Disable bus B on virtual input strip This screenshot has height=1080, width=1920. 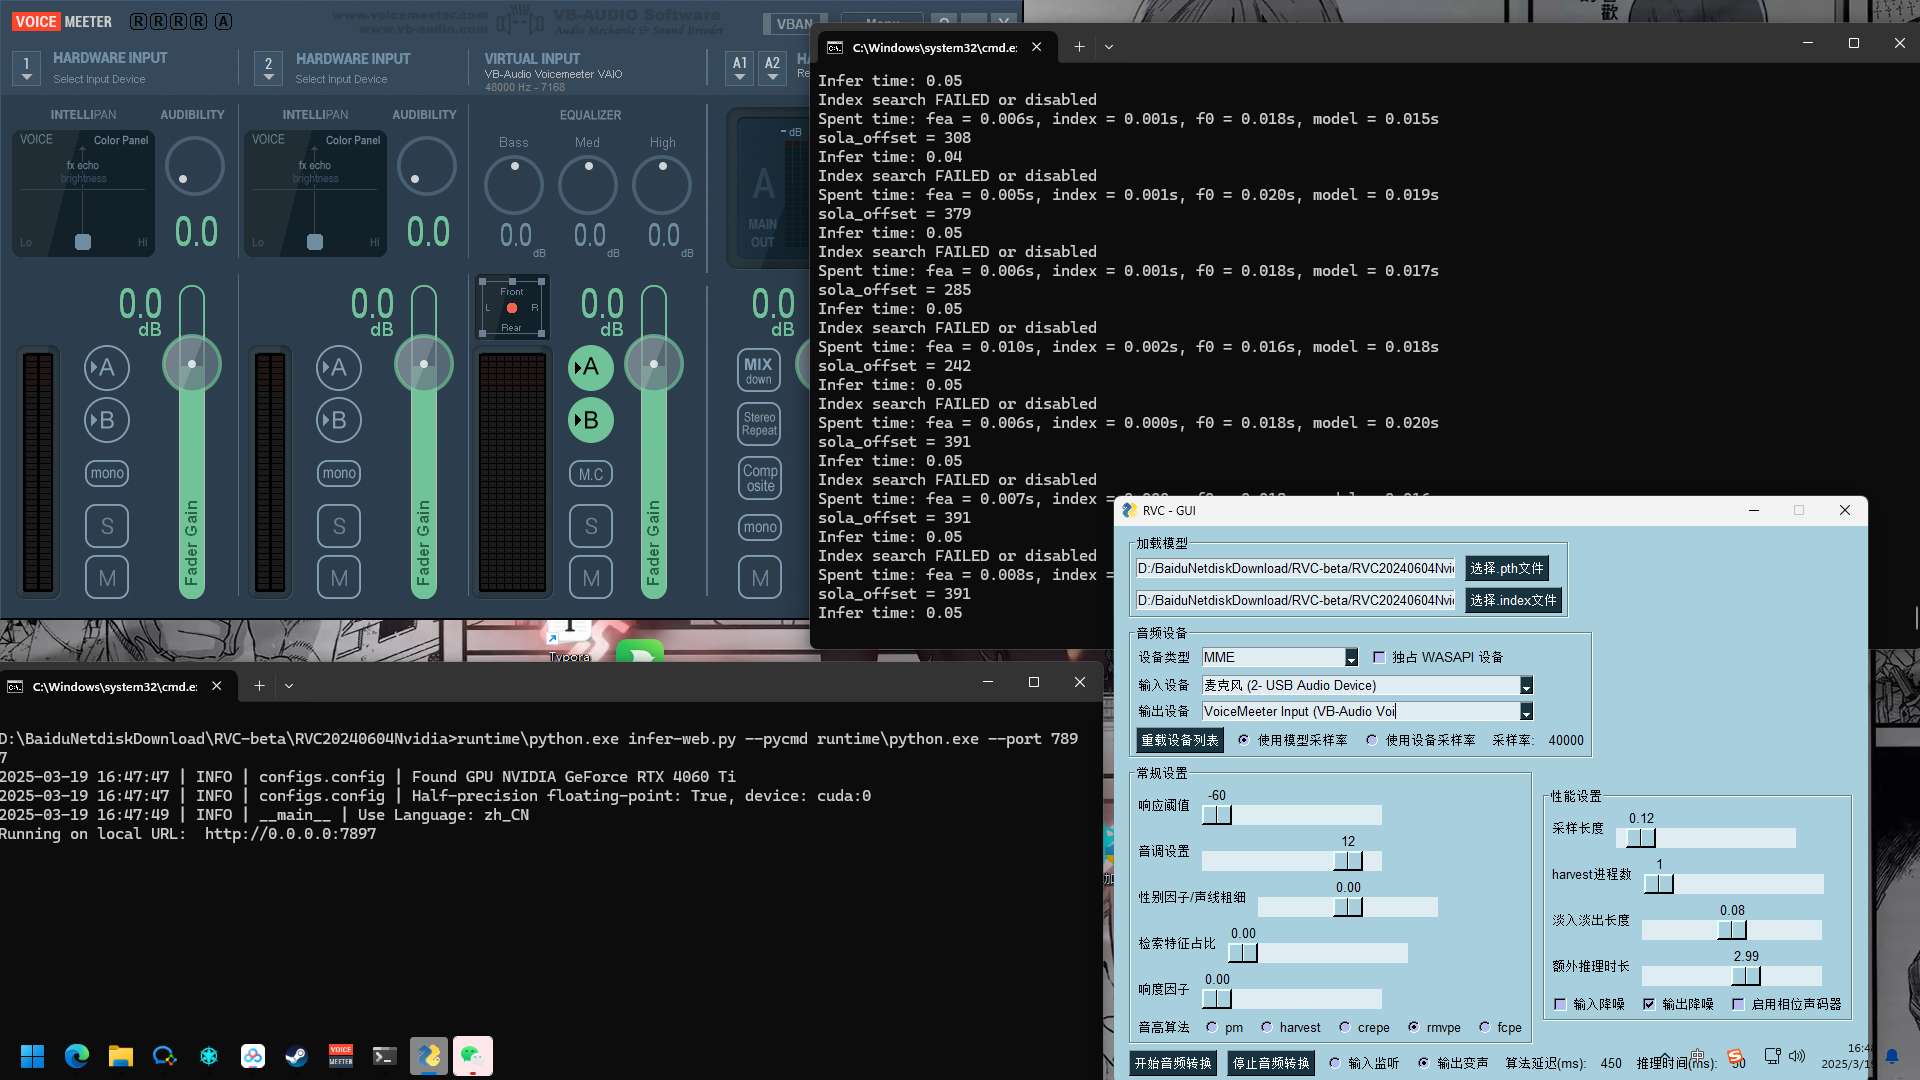coord(591,420)
